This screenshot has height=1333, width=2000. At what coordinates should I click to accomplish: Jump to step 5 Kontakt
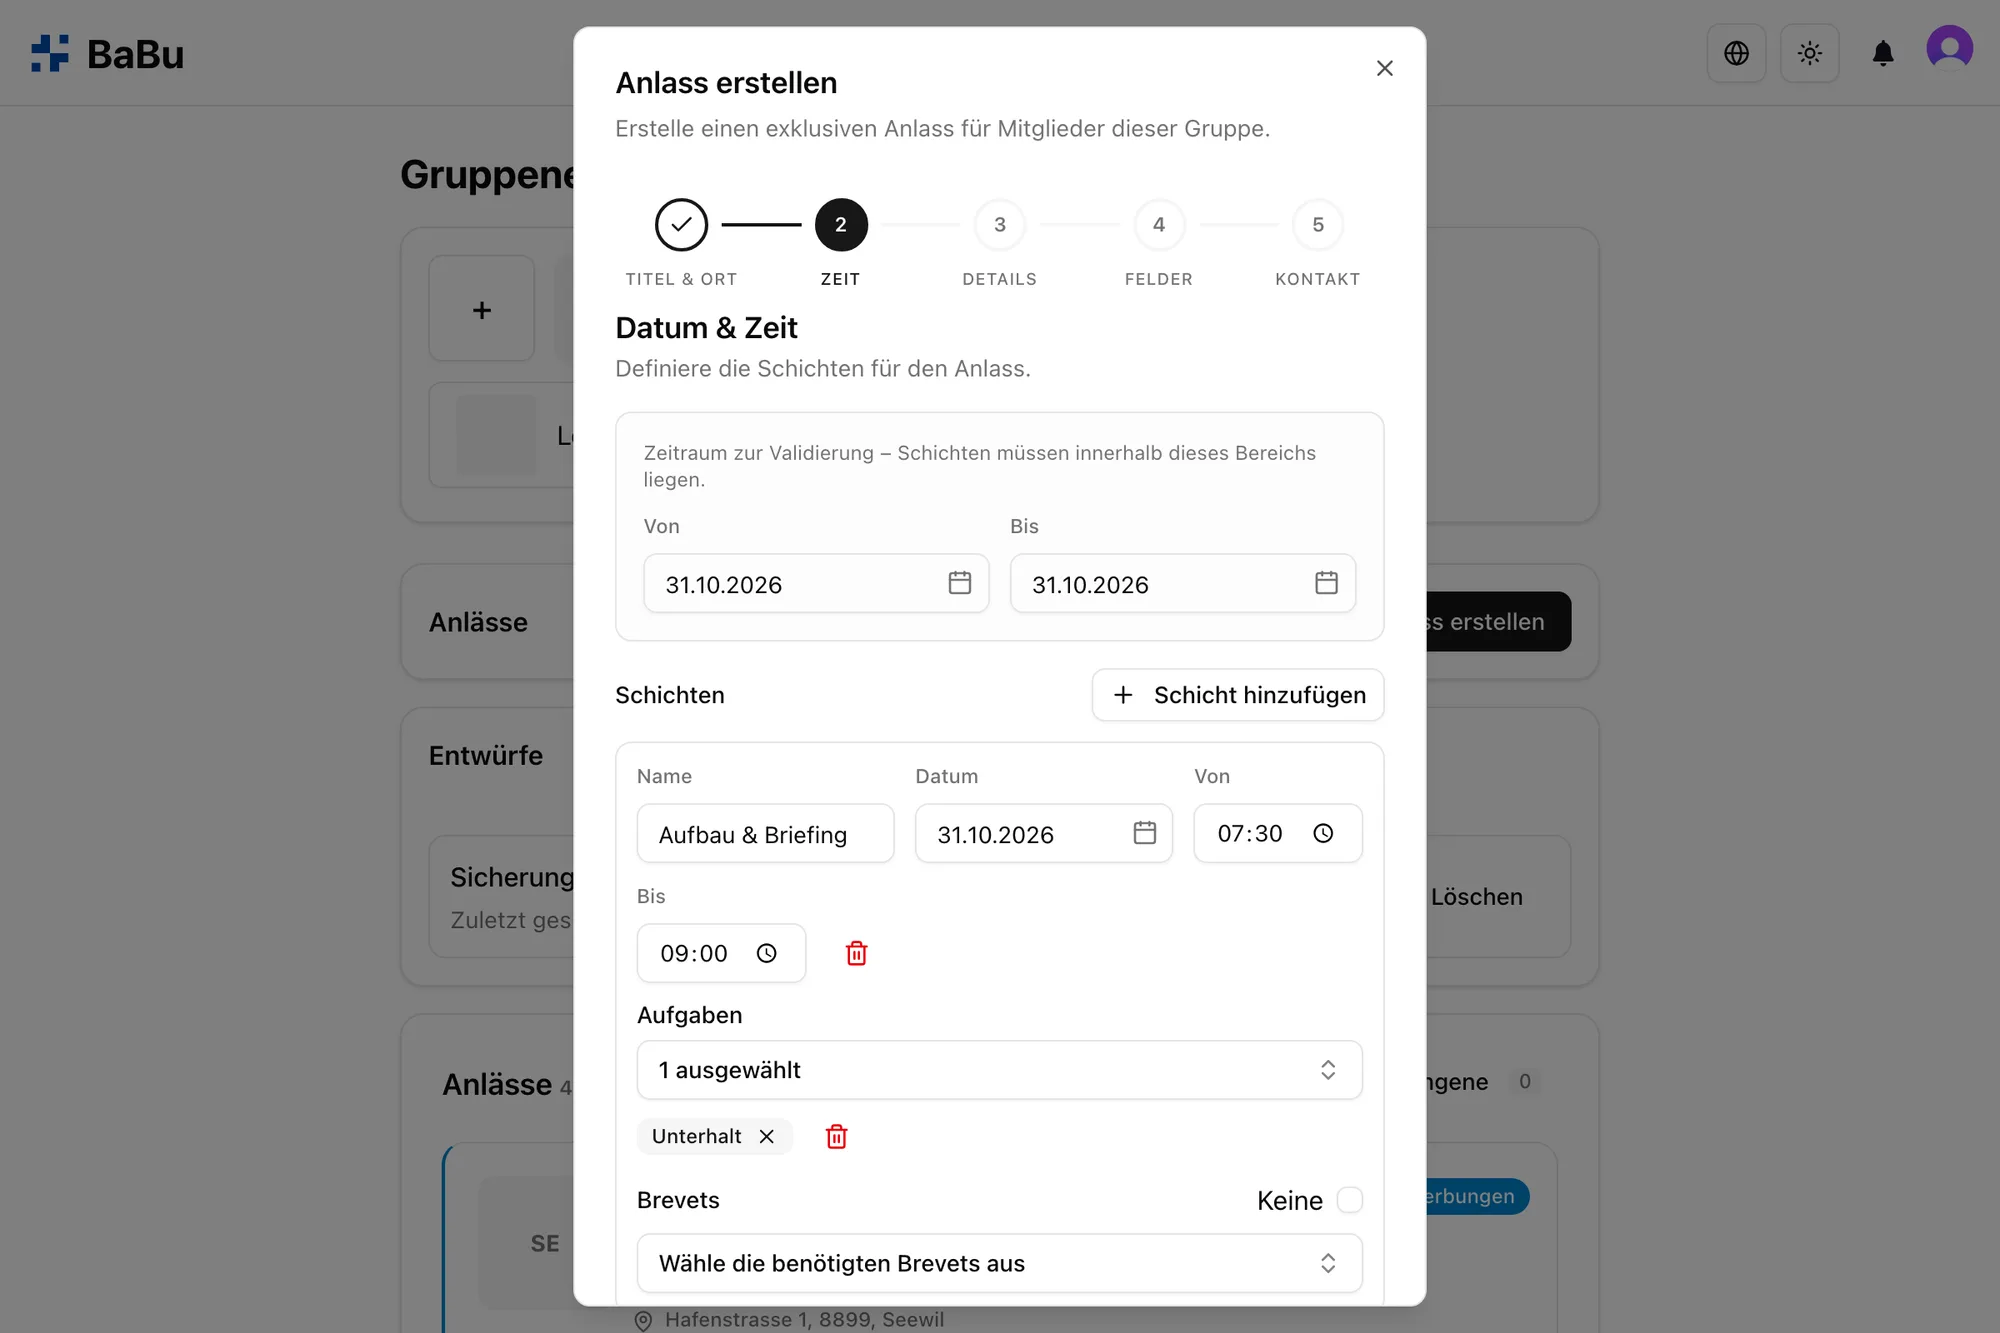click(x=1317, y=225)
